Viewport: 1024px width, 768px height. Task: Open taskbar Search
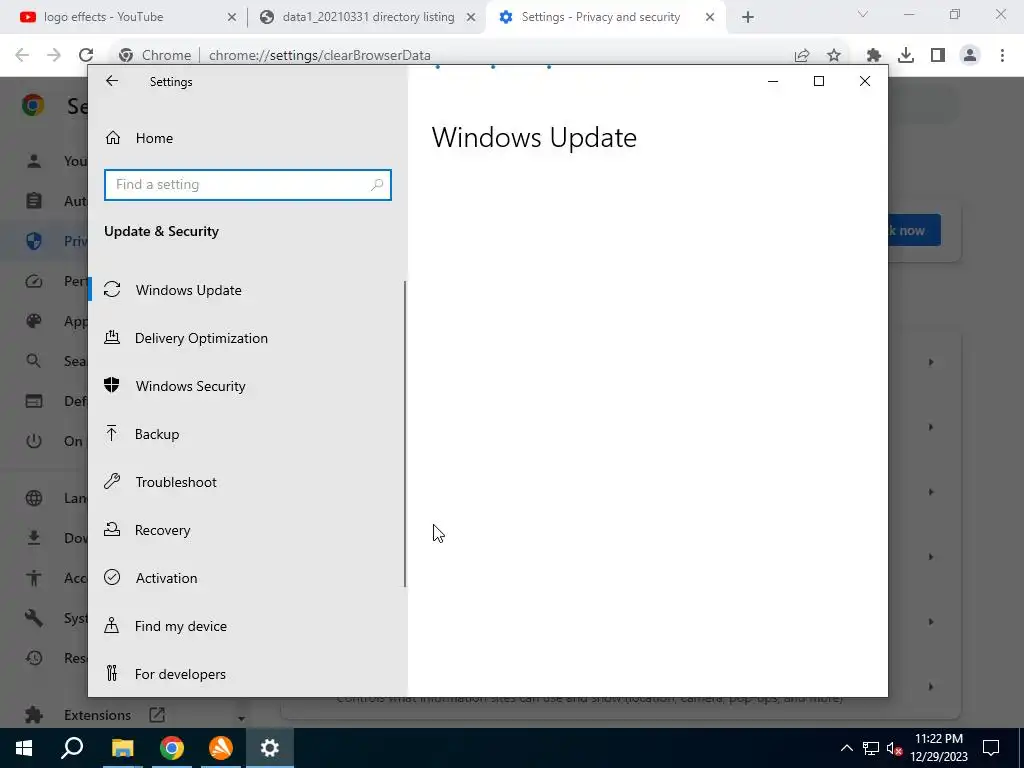coord(72,748)
